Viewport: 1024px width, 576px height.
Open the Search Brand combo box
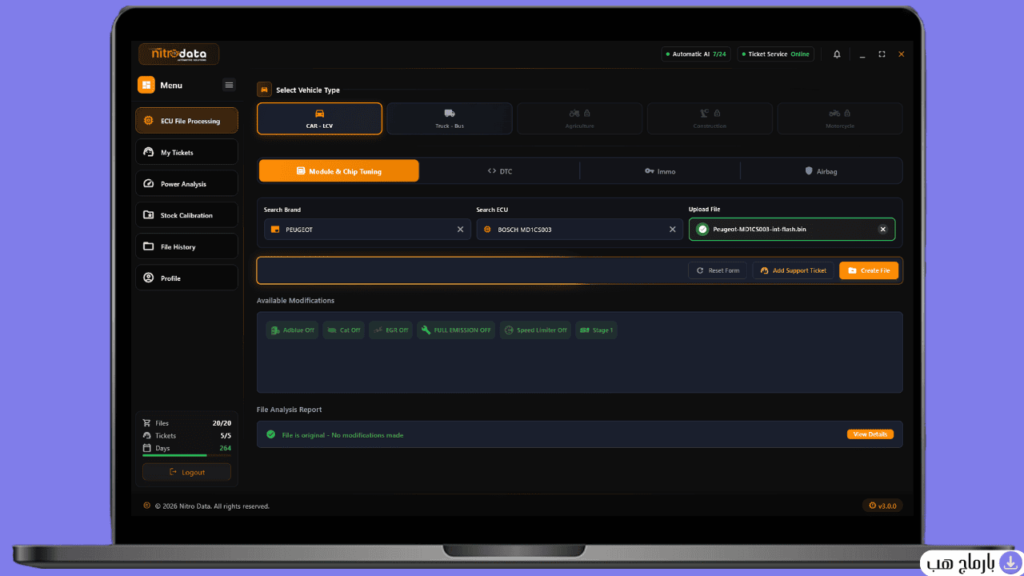[x=367, y=229]
